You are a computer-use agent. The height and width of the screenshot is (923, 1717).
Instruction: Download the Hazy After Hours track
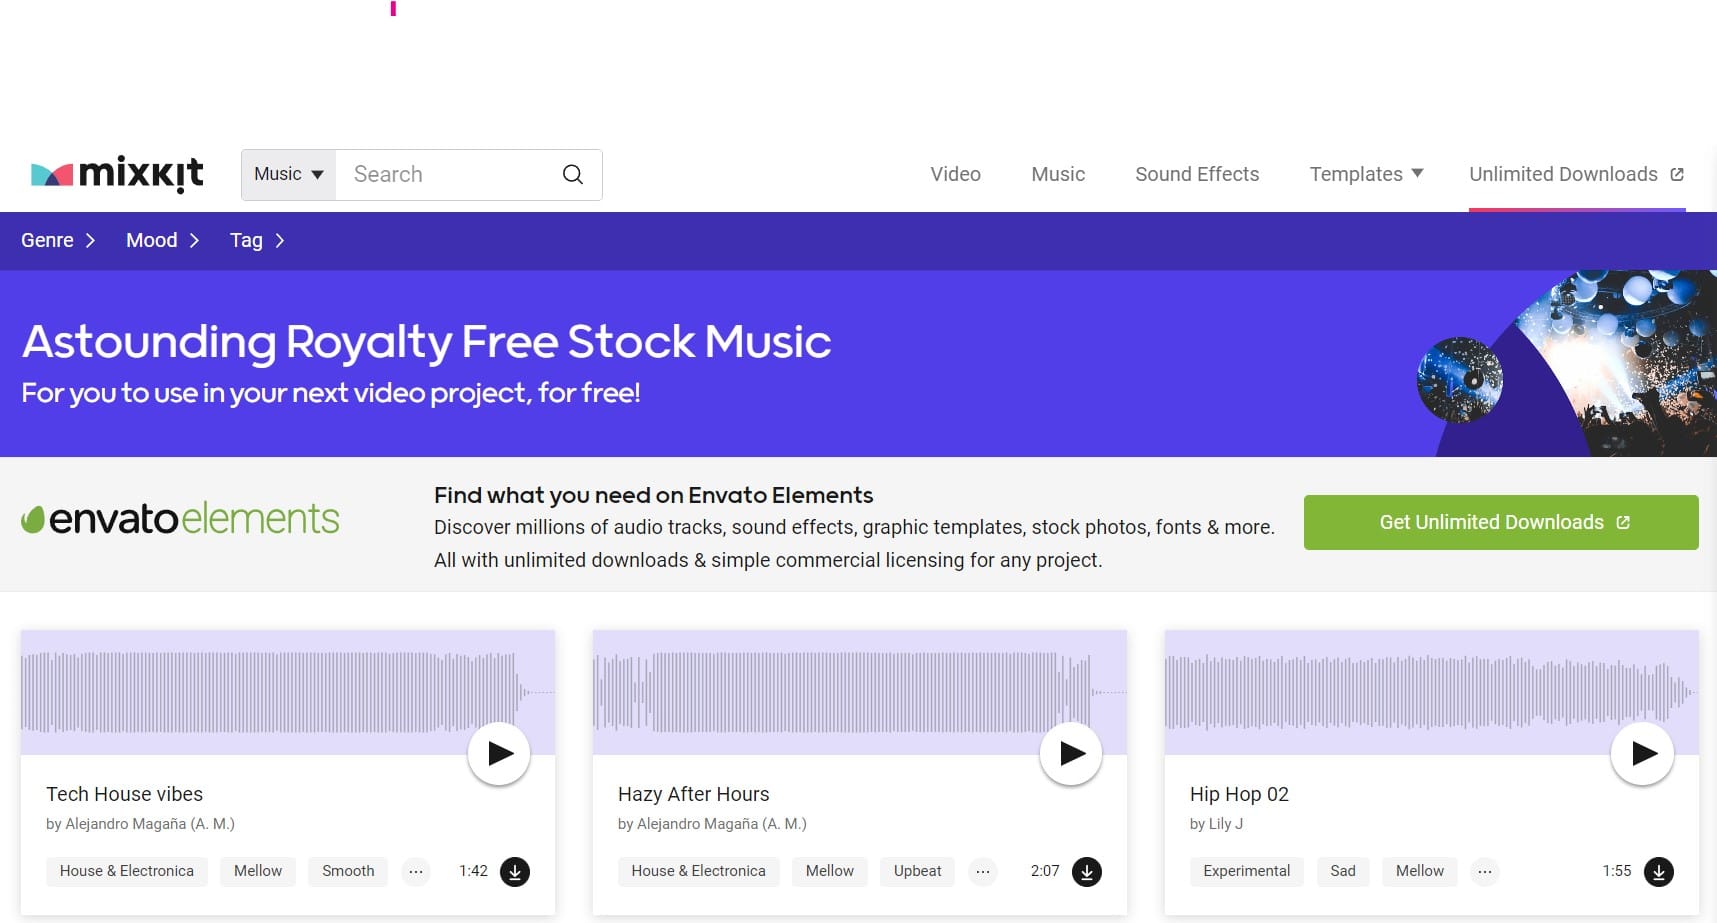(x=1087, y=872)
